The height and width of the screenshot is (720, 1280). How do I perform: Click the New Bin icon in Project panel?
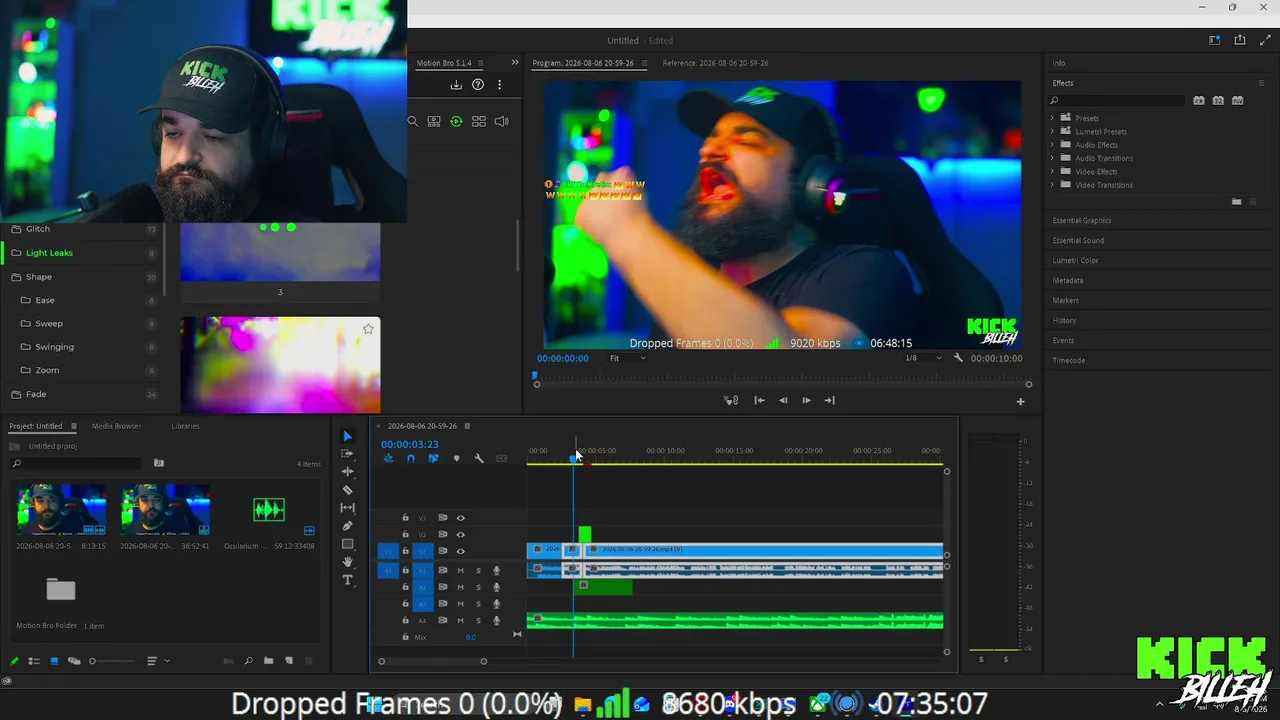click(268, 661)
